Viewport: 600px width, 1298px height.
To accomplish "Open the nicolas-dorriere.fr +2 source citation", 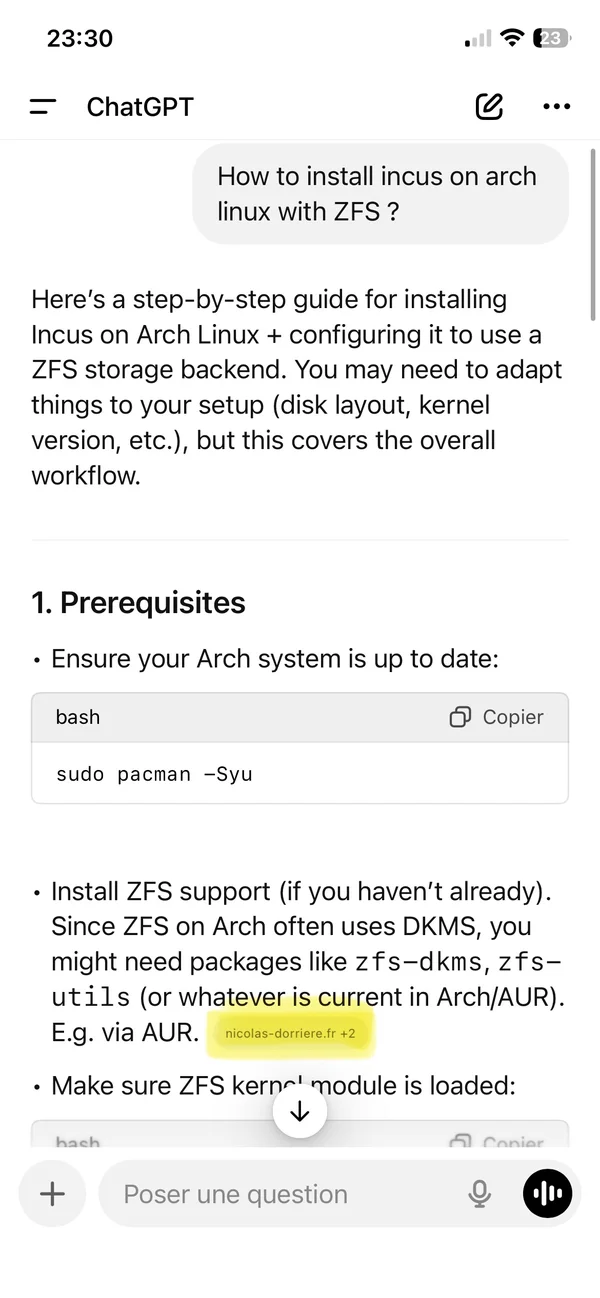I will 290,1032.
